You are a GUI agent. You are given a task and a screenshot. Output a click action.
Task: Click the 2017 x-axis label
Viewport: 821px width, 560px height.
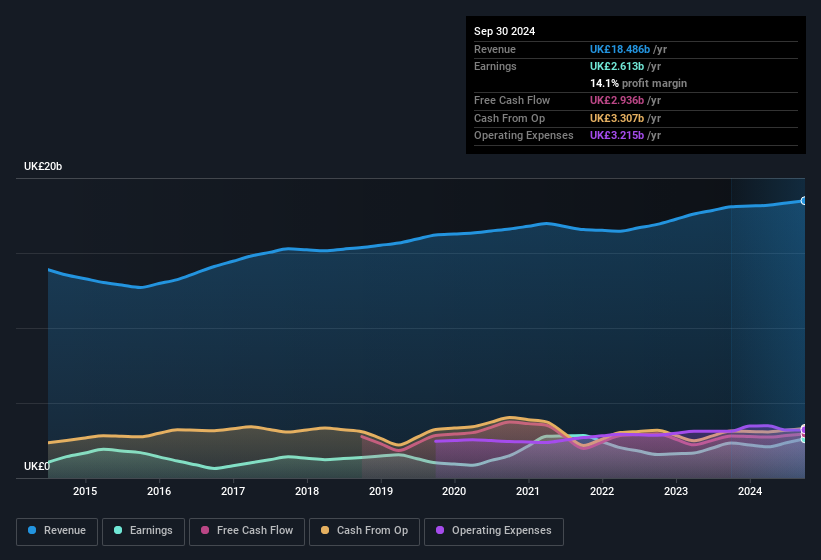[232, 491]
